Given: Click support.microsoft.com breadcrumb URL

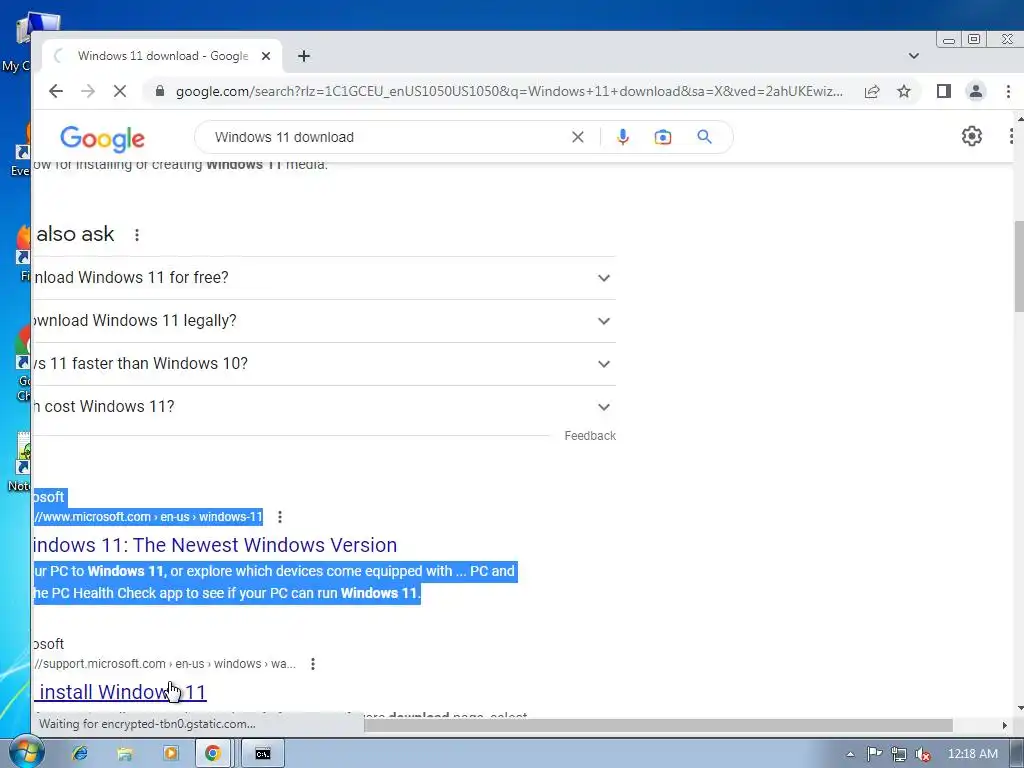Looking at the screenshot, I should [x=165, y=664].
